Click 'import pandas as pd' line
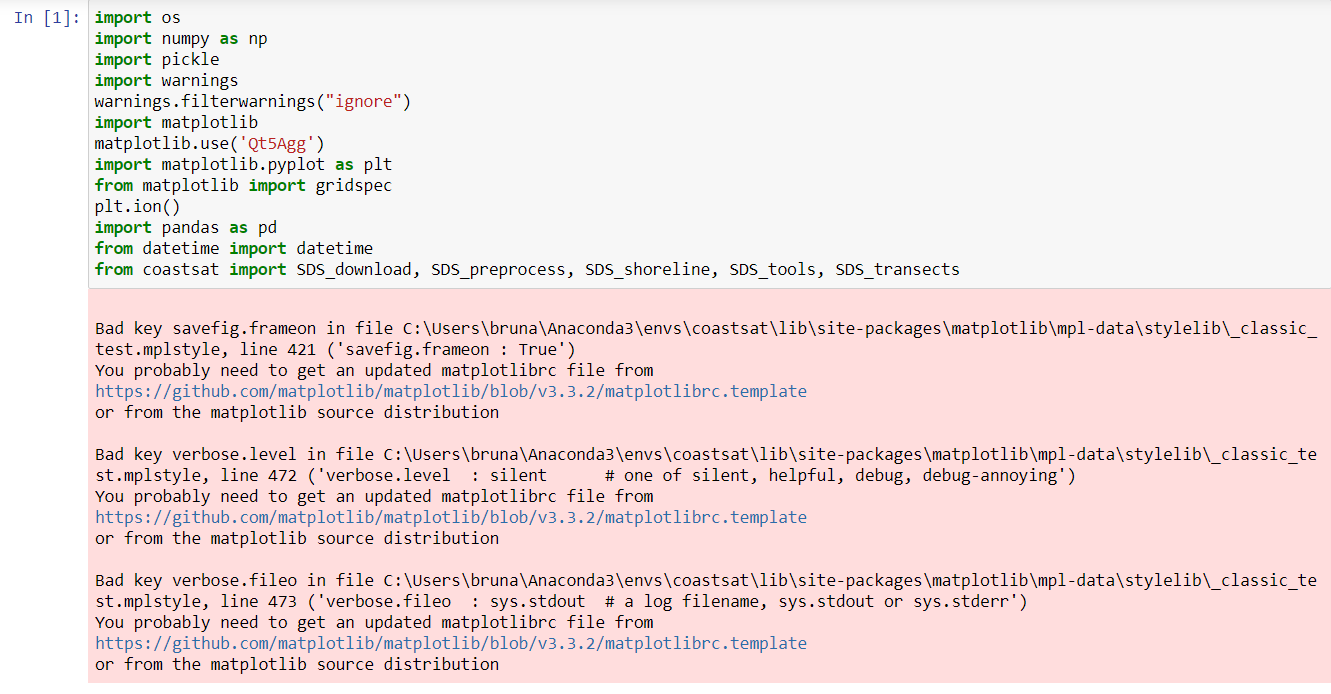 (x=186, y=228)
